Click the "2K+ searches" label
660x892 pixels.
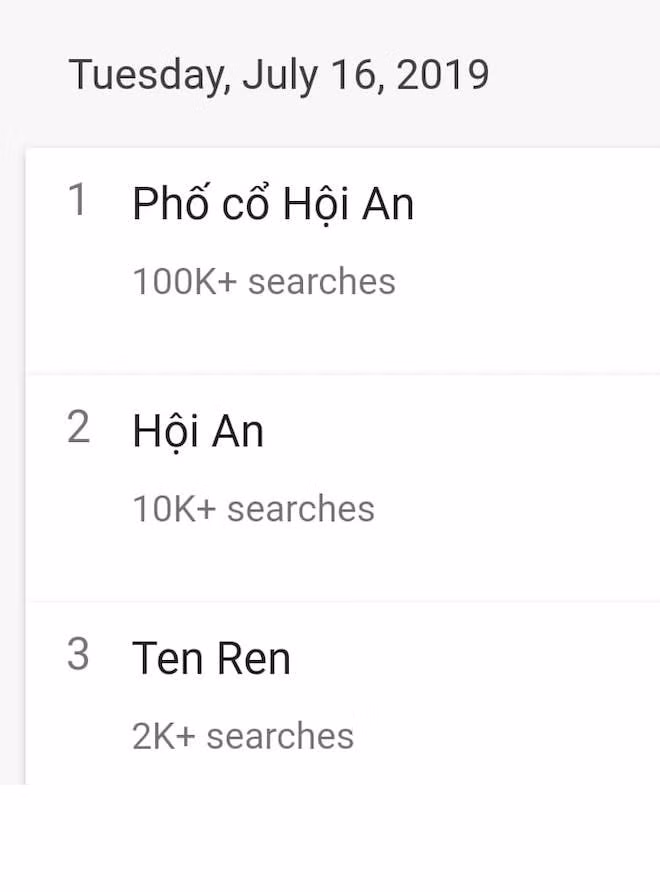244,735
